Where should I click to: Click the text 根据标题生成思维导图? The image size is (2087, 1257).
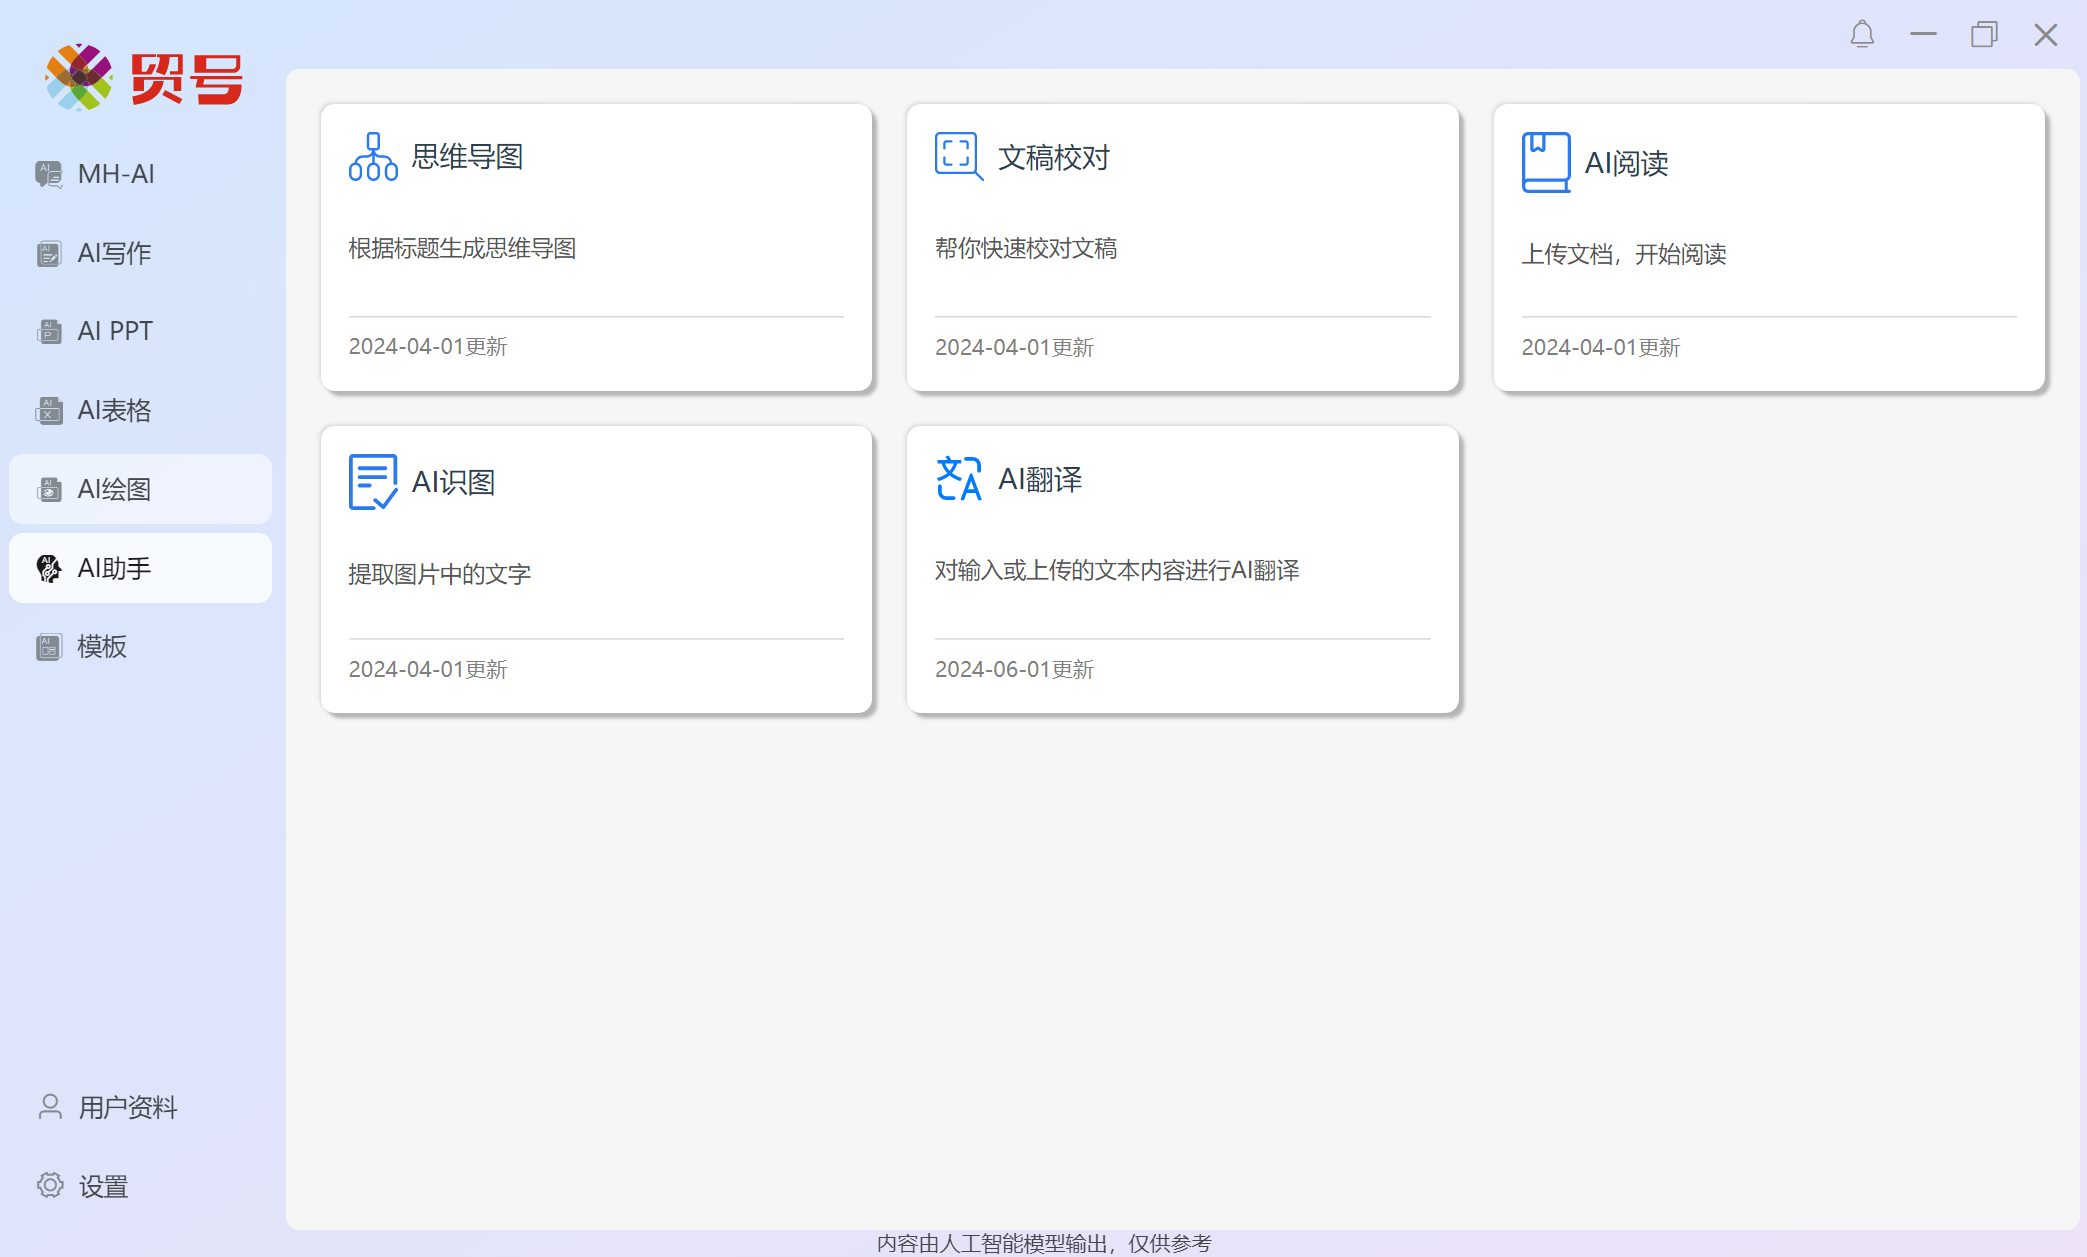tap(462, 249)
